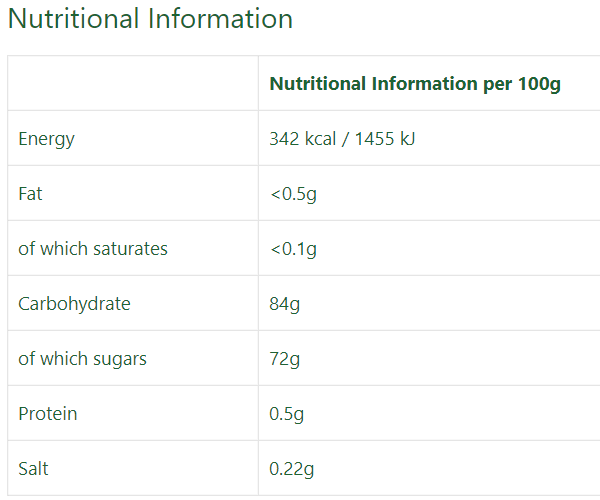Click the empty top-left table header cell

point(133,84)
